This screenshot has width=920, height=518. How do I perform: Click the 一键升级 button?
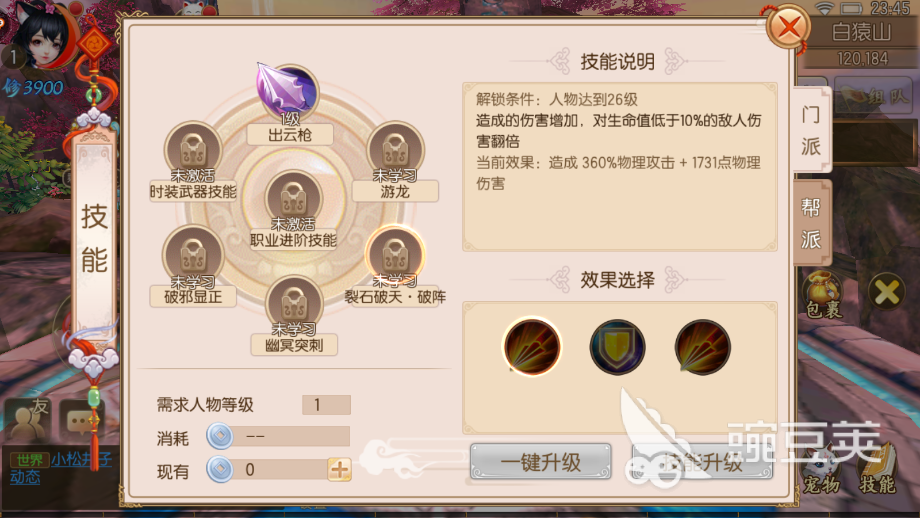540,462
